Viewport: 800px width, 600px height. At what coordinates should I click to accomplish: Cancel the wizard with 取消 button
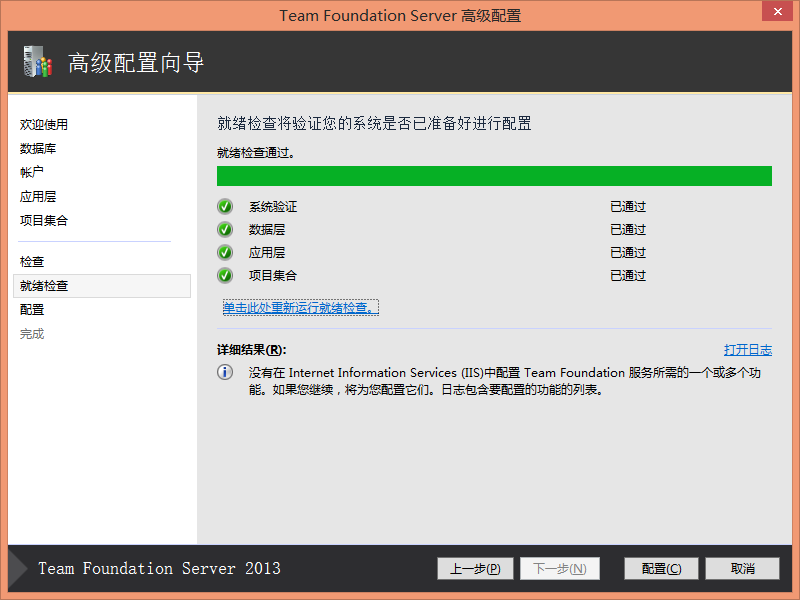[742, 568]
